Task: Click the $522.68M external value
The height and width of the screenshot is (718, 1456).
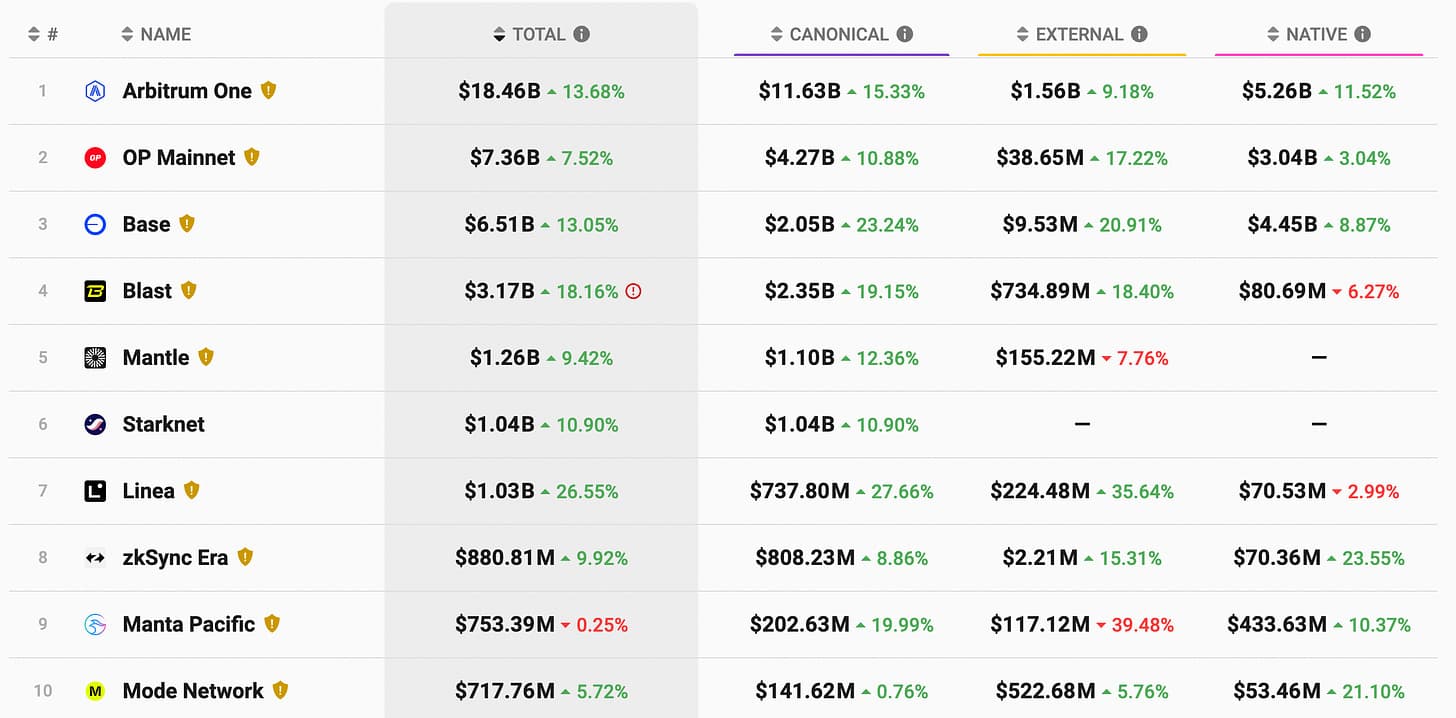Action: pos(1045,691)
